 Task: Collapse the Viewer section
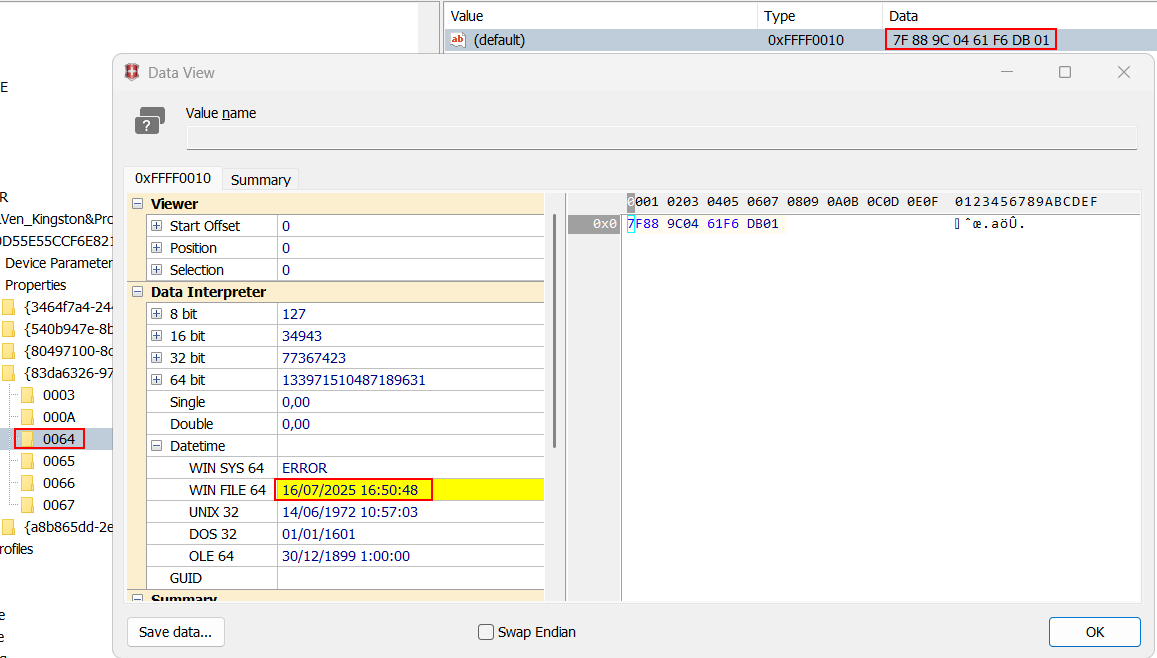tap(137, 204)
